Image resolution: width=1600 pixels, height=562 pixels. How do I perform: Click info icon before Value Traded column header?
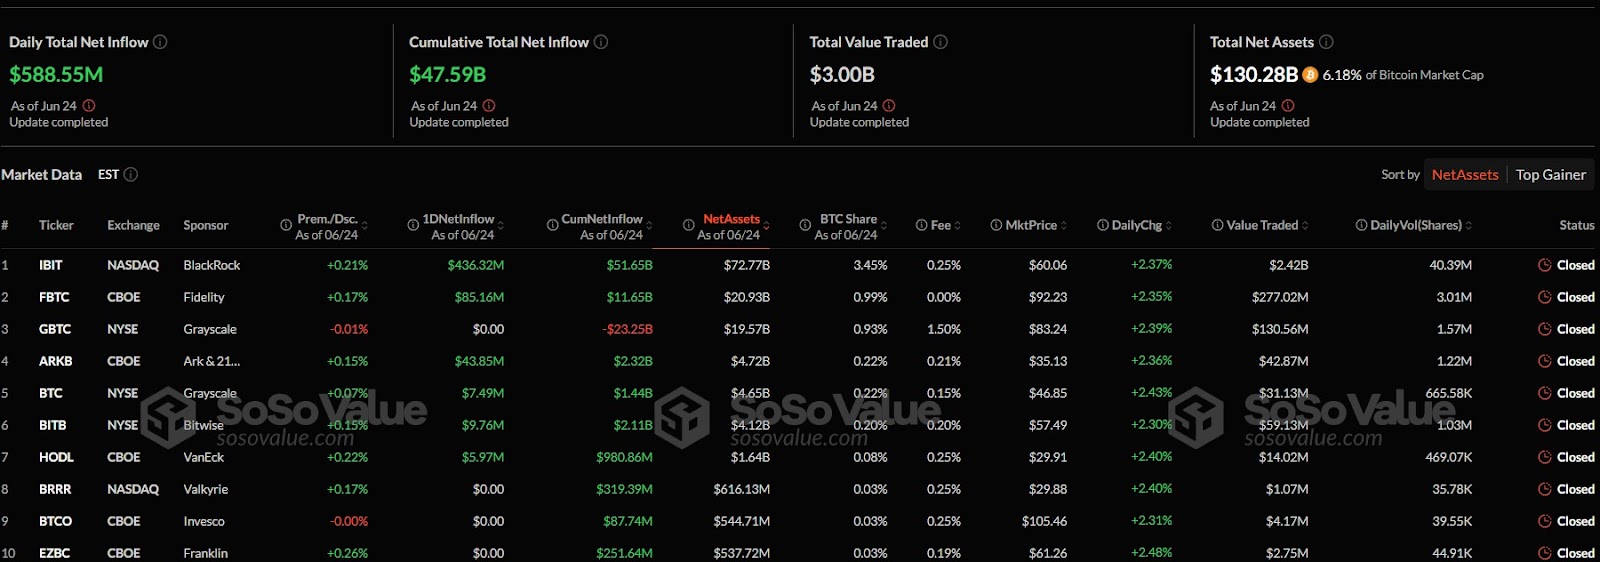coord(1217,225)
